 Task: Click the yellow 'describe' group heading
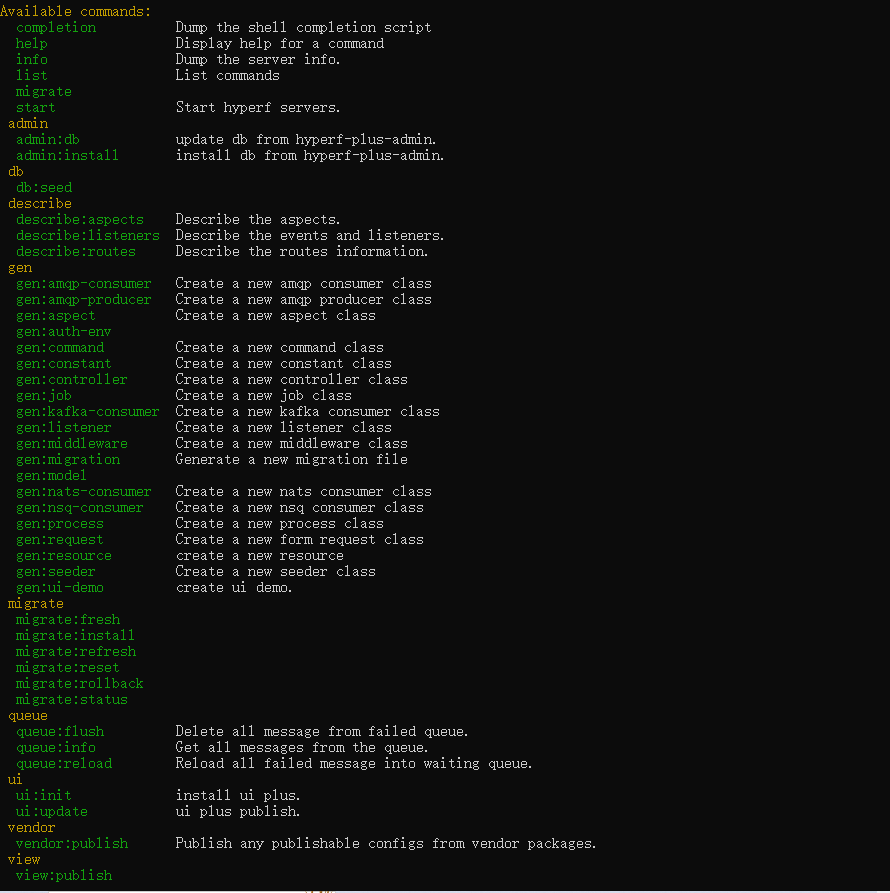point(40,203)
